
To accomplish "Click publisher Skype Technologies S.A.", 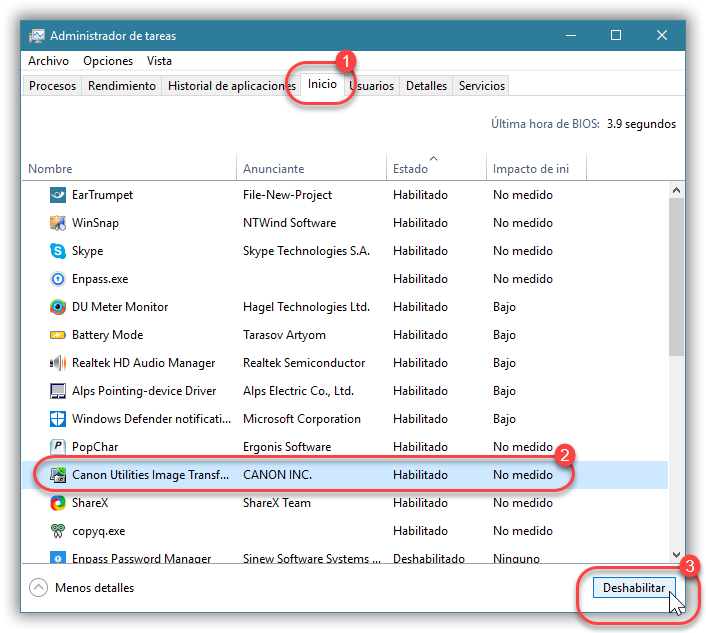I will pyautogui.click(x=306, y=251).
